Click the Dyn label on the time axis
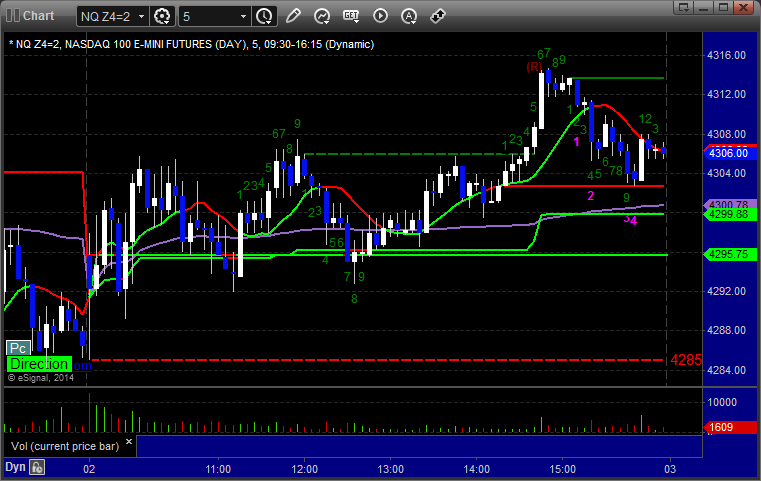This screenshot has width=761, height=481. [15, 467]
